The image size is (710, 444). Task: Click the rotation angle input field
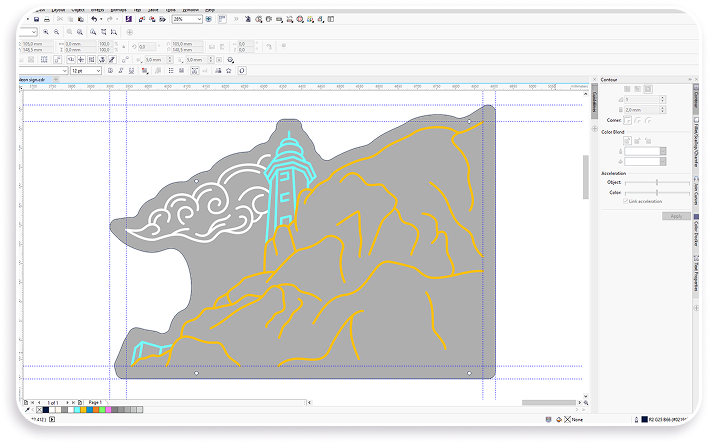(147, 47)
